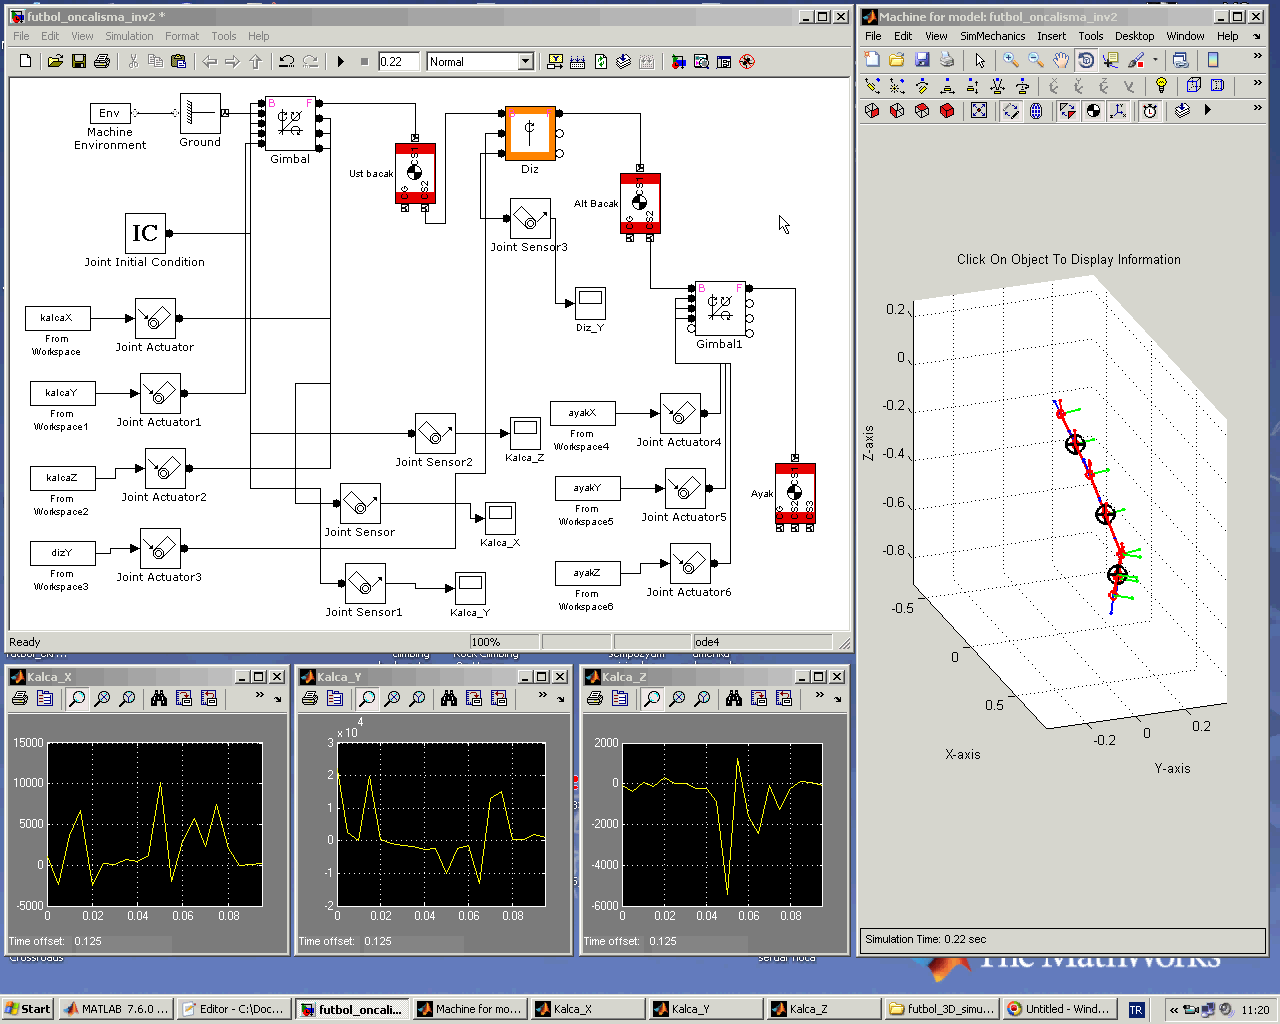Select the Kalca_Z scope block
Image resolution: width=1280 pixels, height=1024 pixels.
[x=525, y=433]
